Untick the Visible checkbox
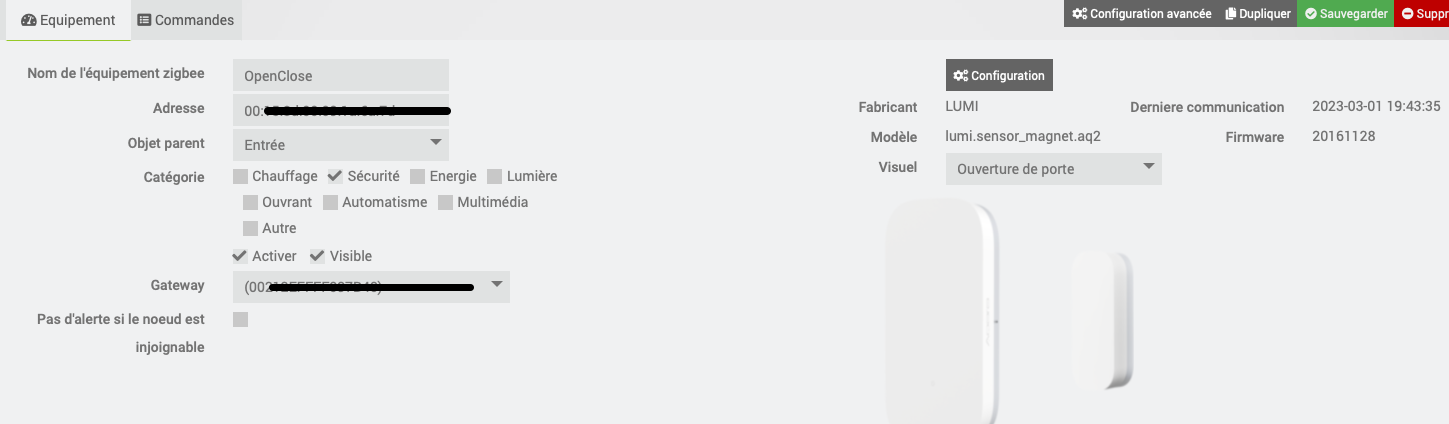This screenshot has width=1449, height=424. (318, 256)
